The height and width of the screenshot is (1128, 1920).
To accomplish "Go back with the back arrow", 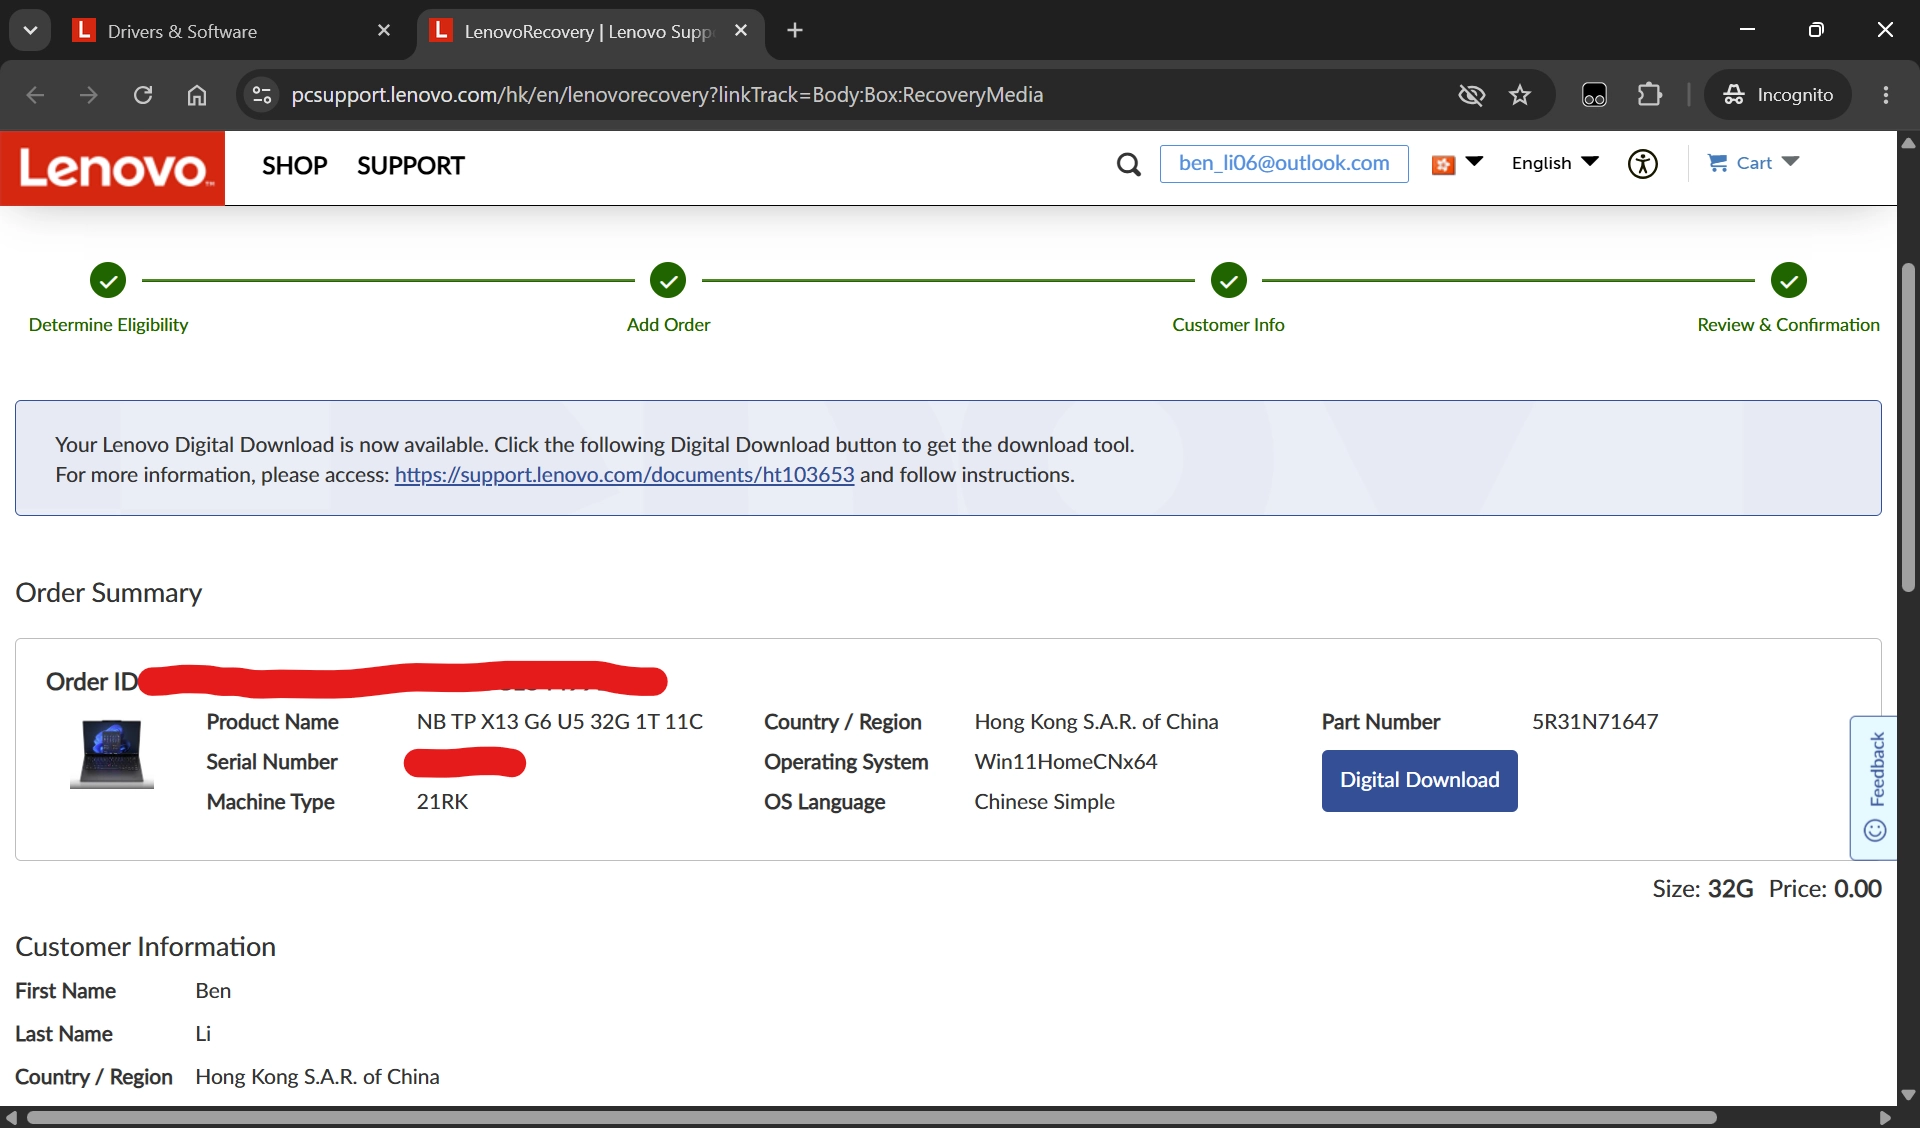I will point(35,95).
